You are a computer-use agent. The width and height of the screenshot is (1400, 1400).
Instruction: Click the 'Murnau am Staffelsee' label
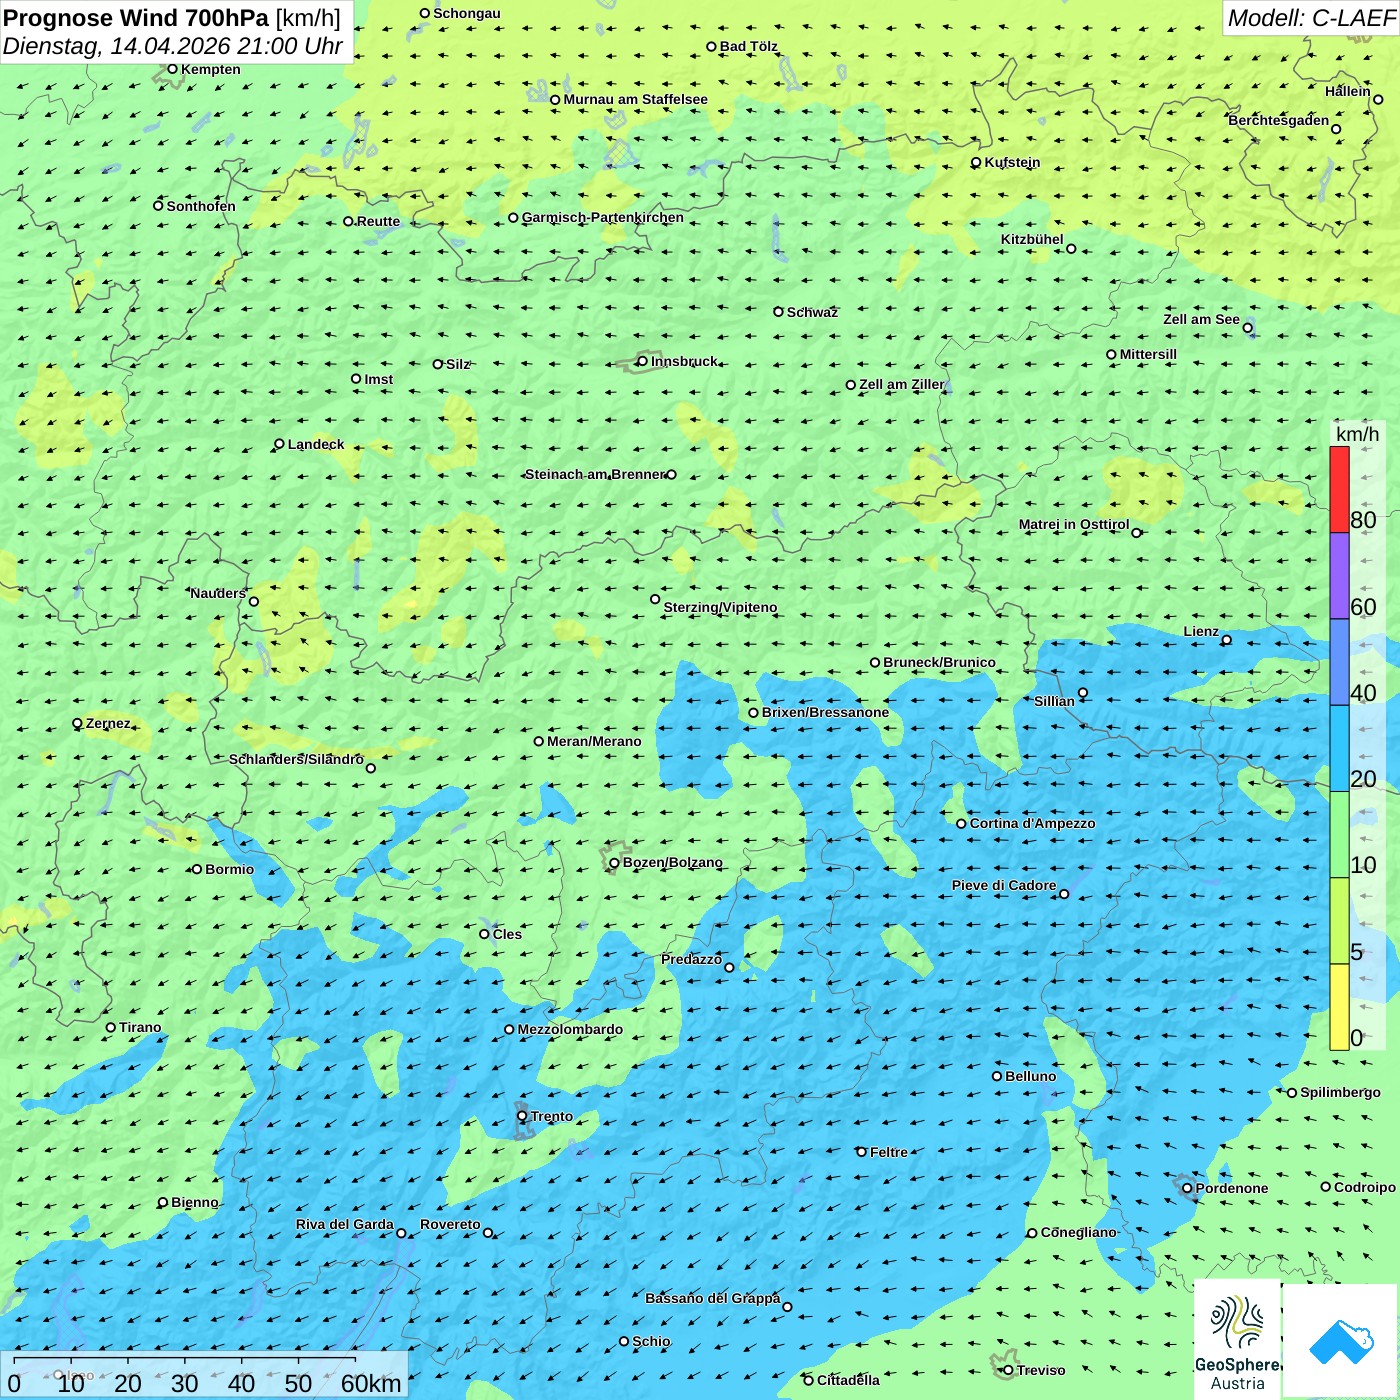click(x=635, y=99)
